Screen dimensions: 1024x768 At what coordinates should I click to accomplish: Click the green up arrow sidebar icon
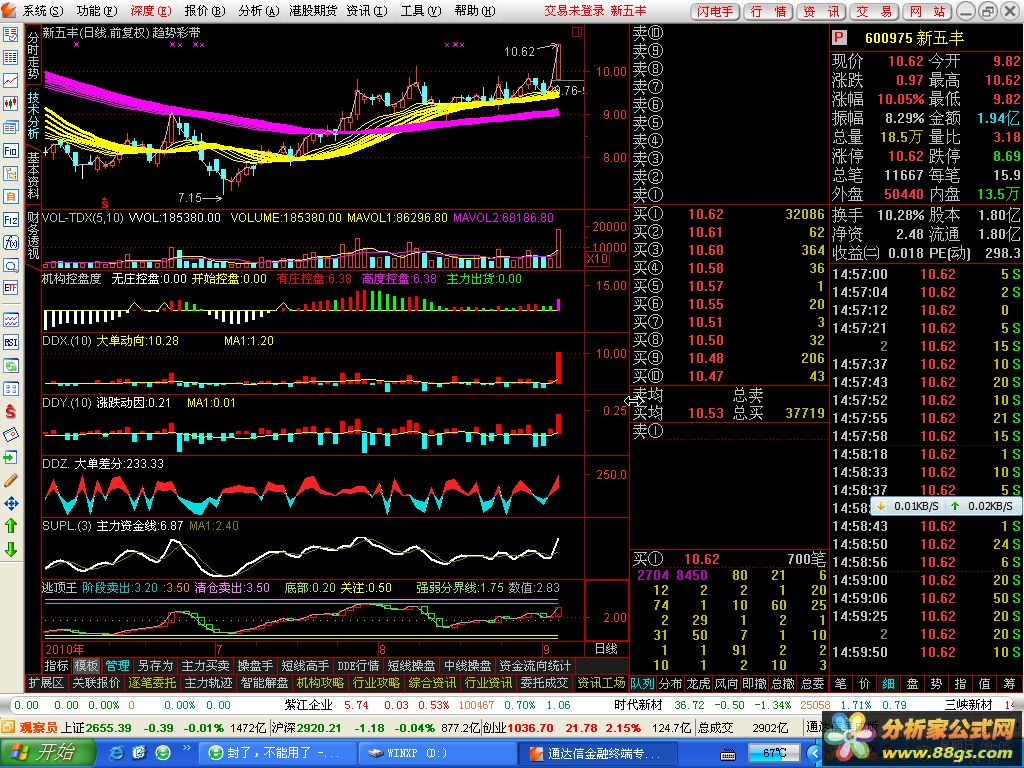click(10, 526)
